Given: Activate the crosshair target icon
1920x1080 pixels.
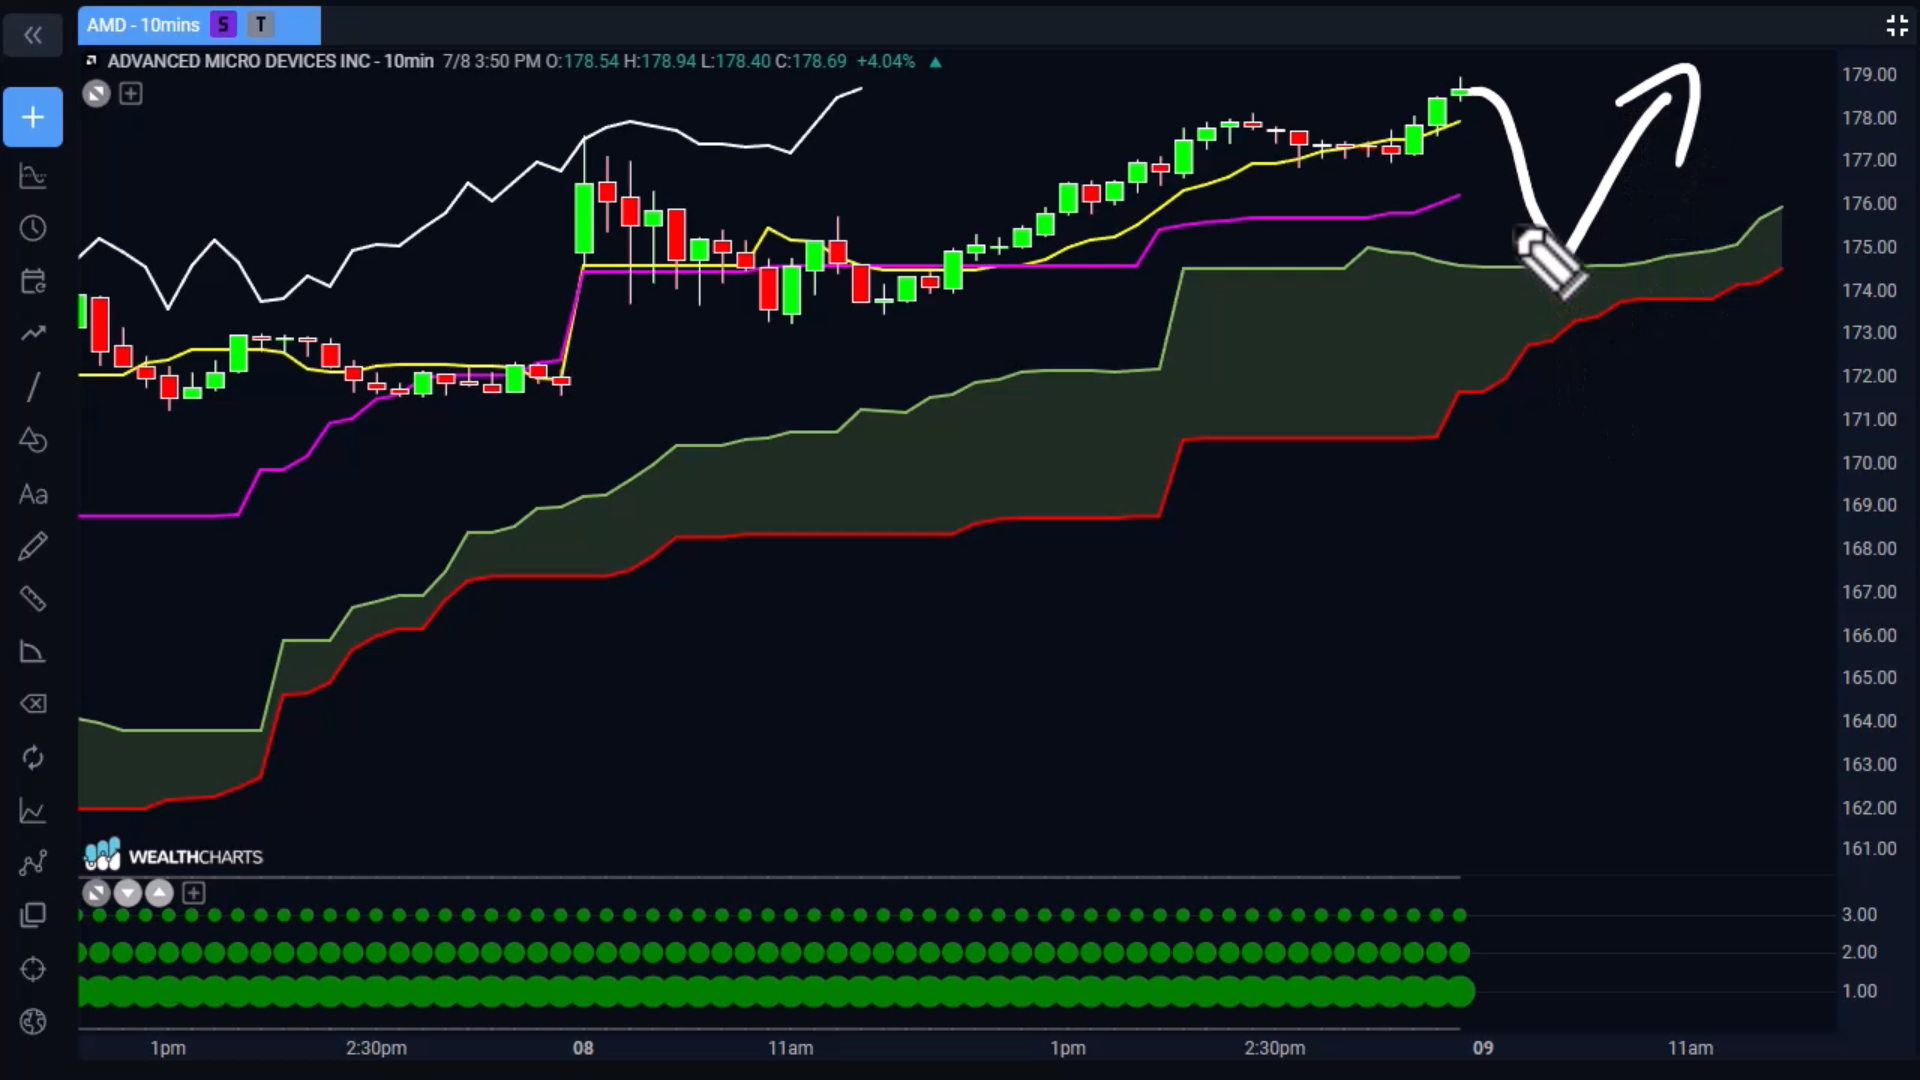Looking at the screenshot, I should click(33, 969).
